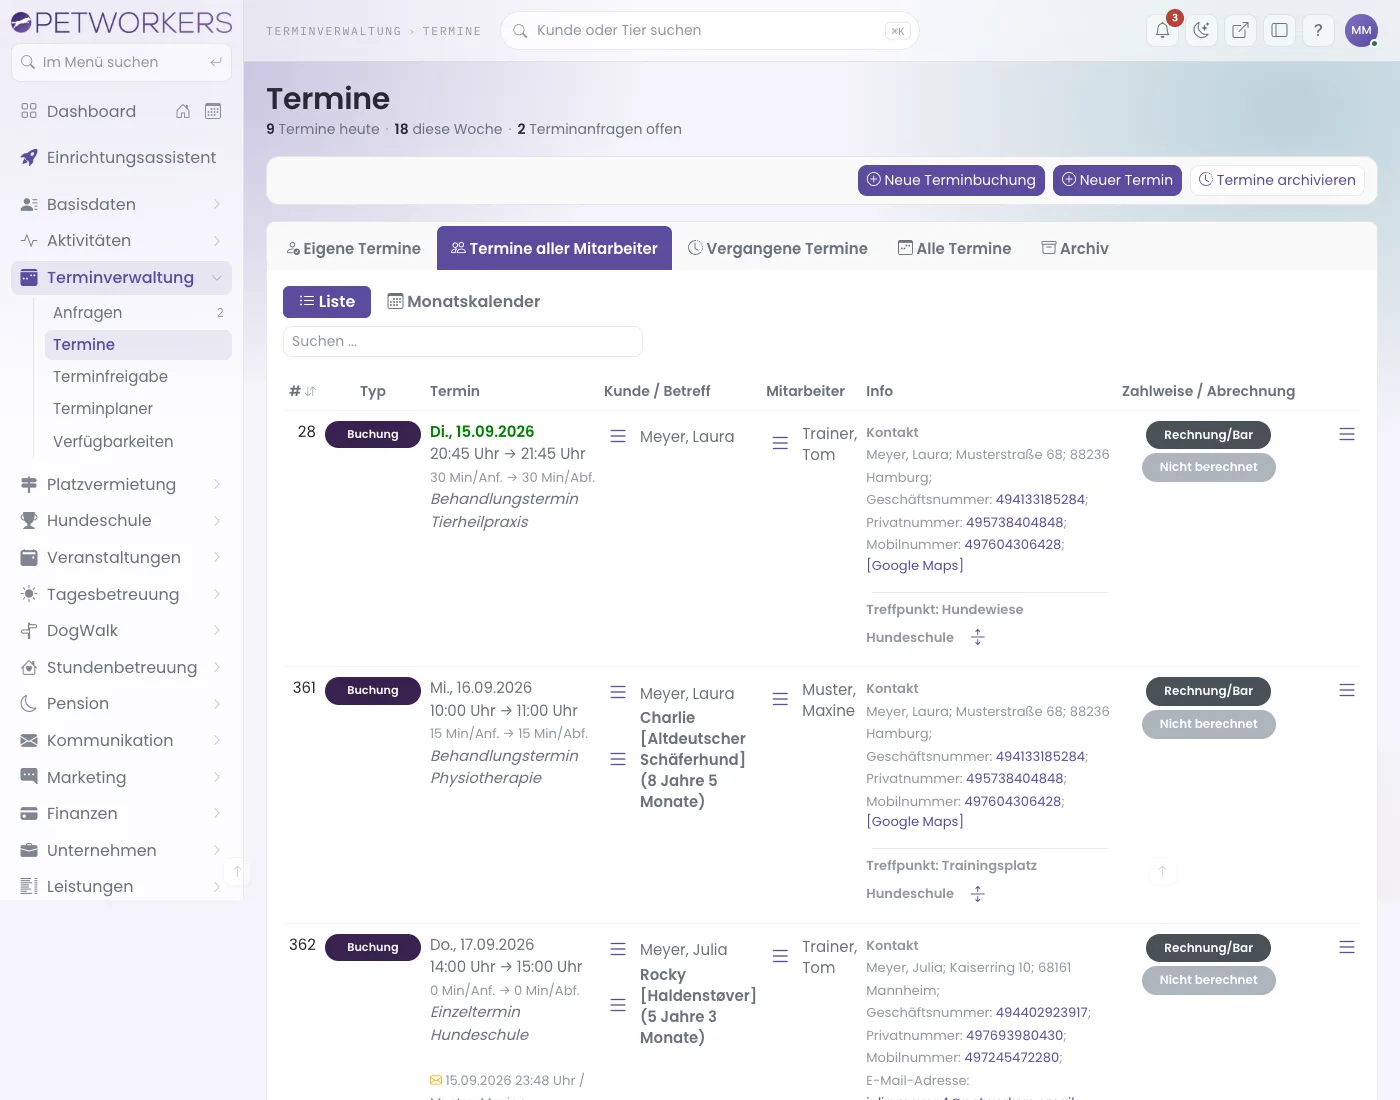1400x1100 pixels.
Task: Expand the Basisdaten menu
Action: (121, 204)
